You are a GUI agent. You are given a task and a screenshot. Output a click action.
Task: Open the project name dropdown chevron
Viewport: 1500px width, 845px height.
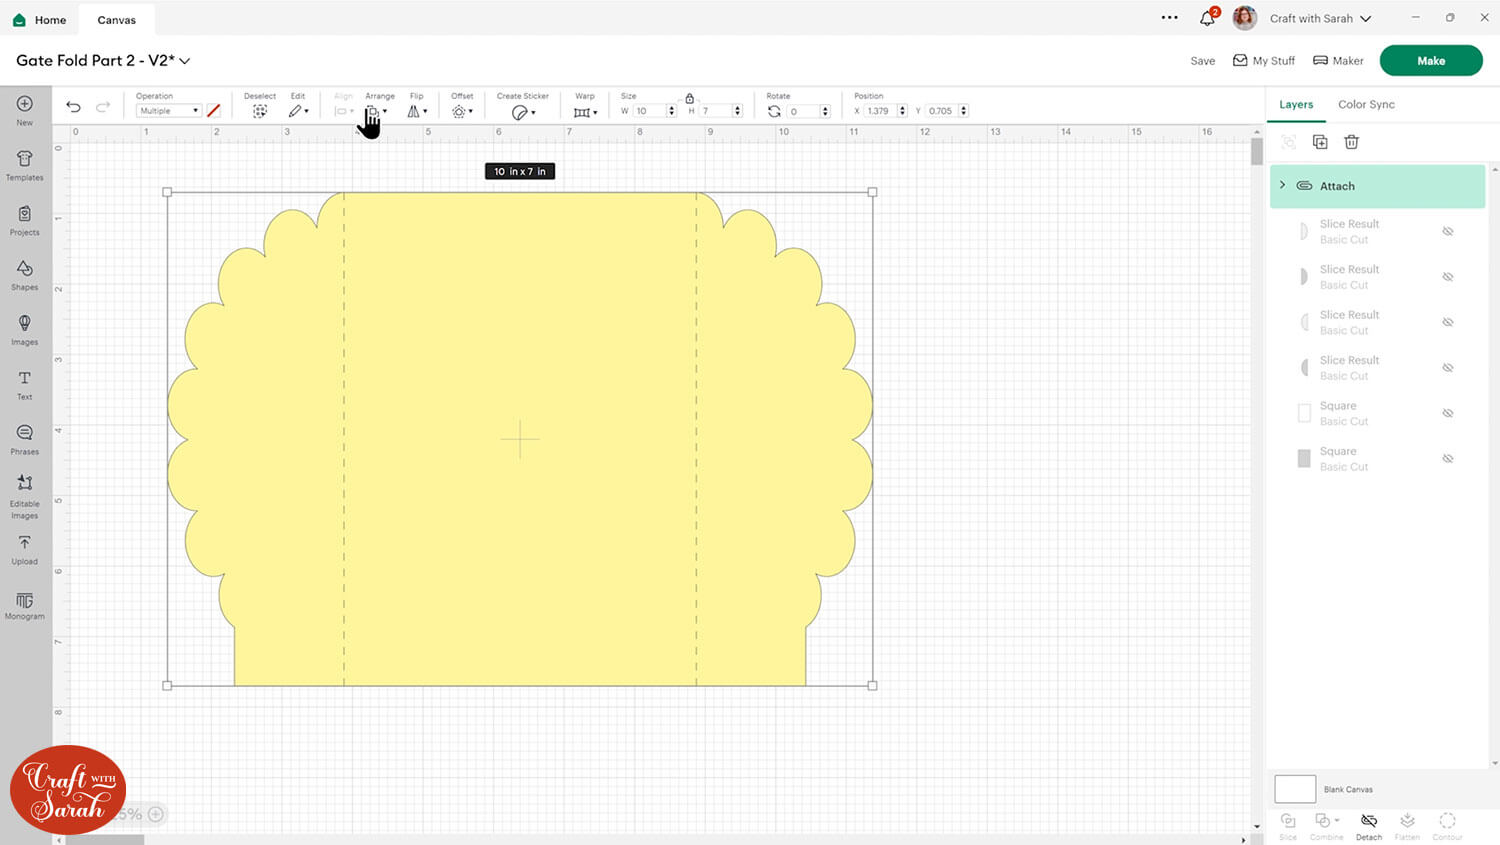(185, 61)
